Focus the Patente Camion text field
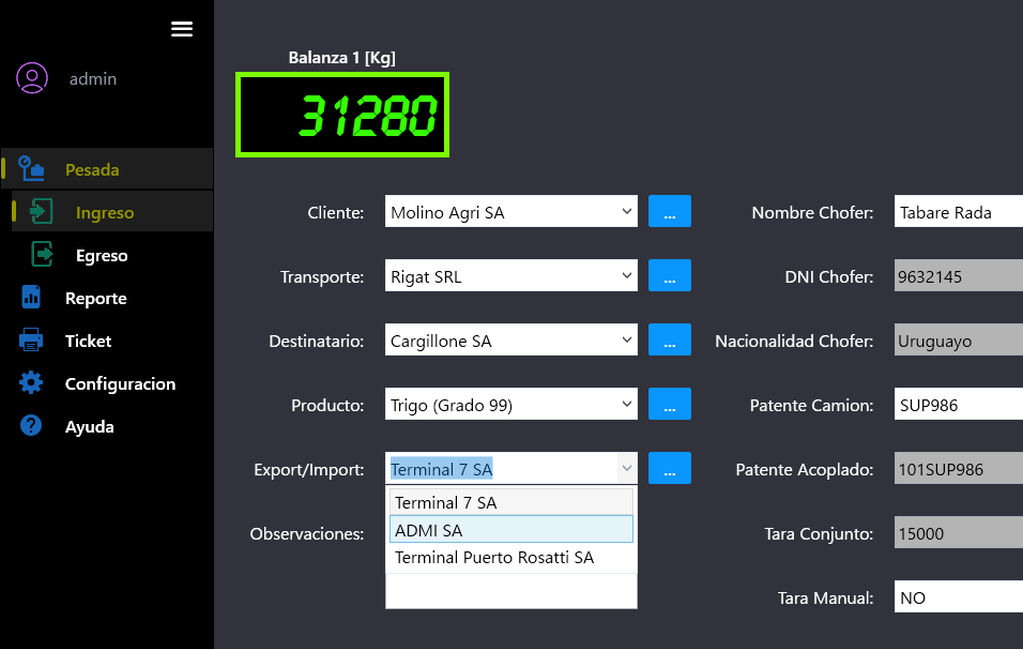Screen dimensions: 1023x649 [x=957, y=405]
